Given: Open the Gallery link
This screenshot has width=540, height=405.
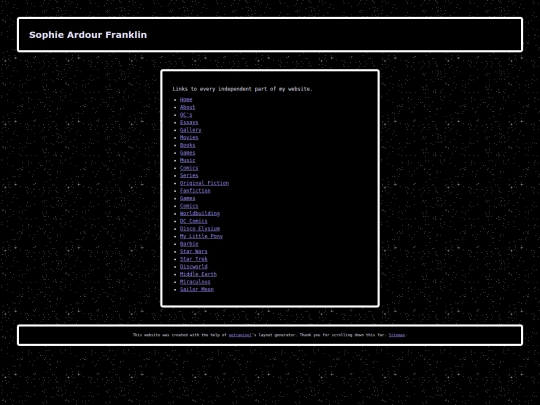Looking at the screenshot, I should pos(190,130).
